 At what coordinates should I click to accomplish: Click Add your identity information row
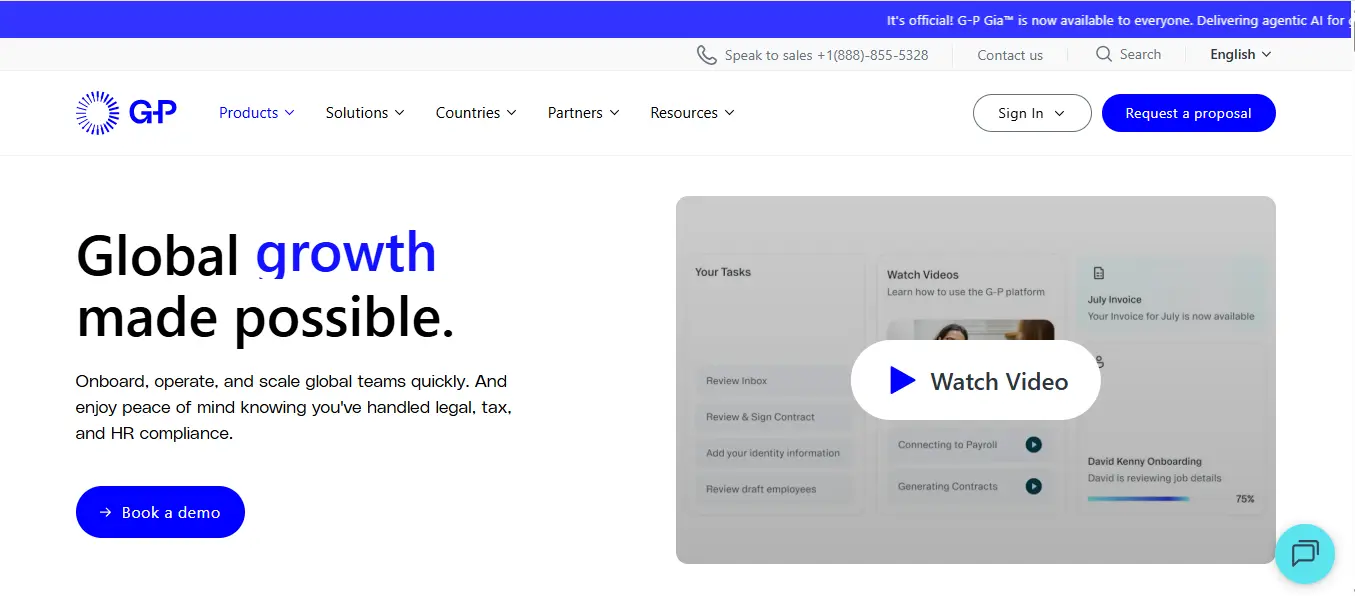coord(774,453)
